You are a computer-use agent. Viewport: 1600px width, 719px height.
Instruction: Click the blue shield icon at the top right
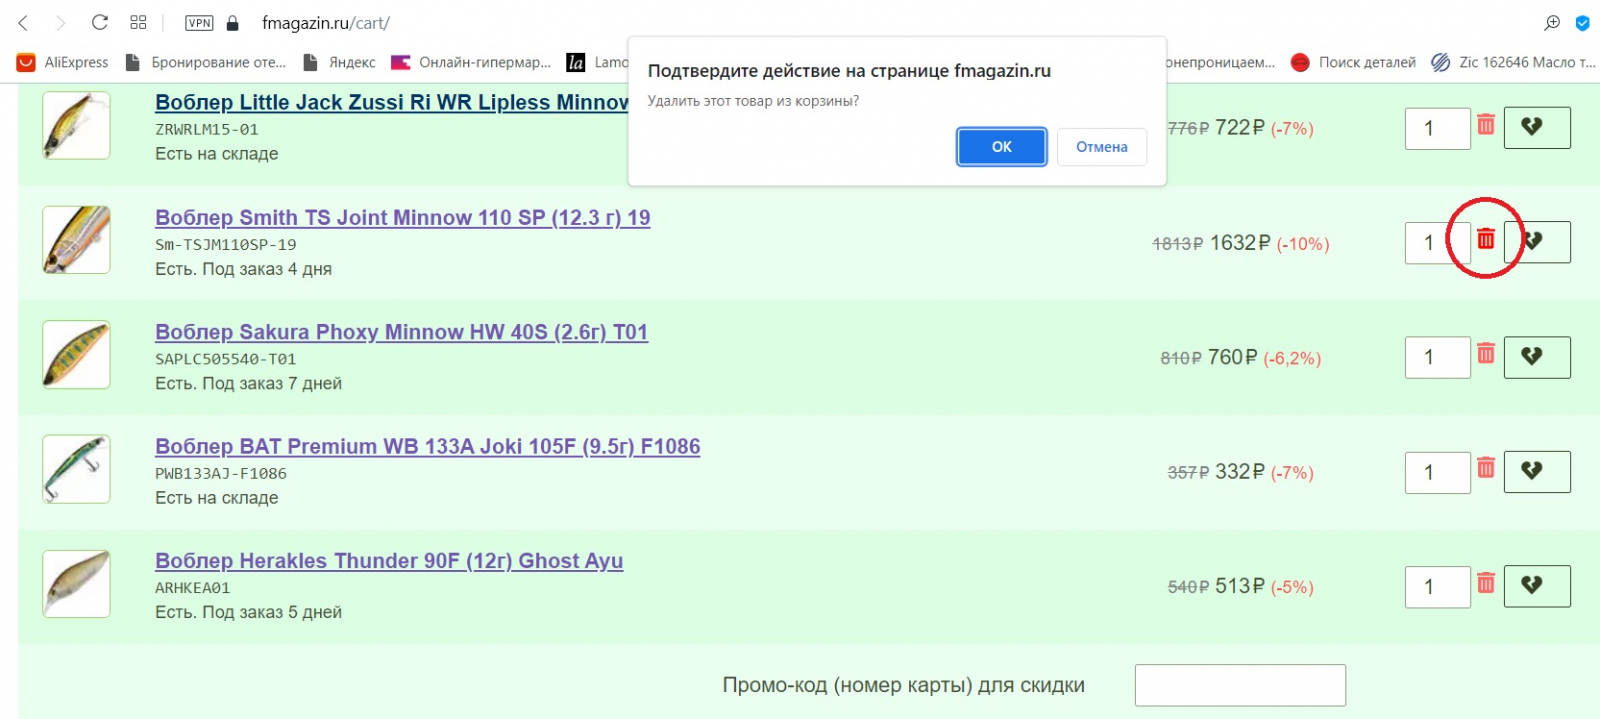(x=1582, y=22)
